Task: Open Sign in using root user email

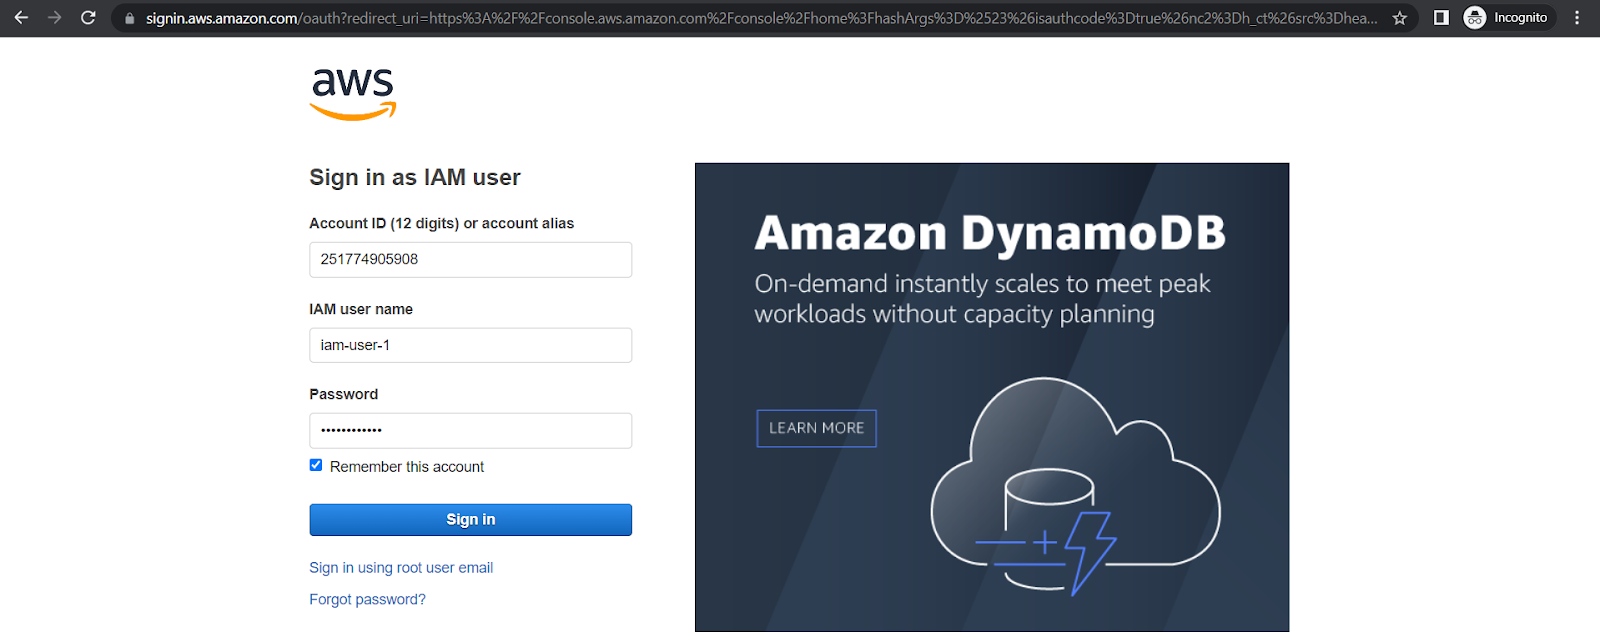Action: (x=401, y=568)
